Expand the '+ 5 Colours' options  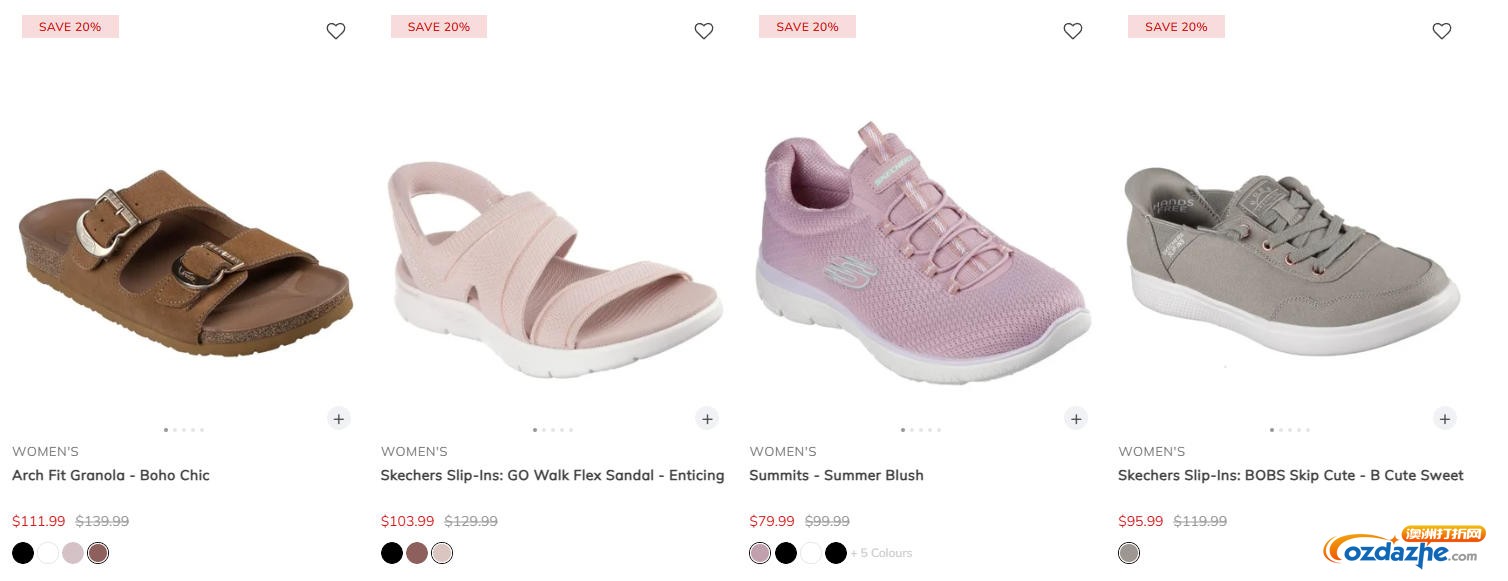[881, 553]
